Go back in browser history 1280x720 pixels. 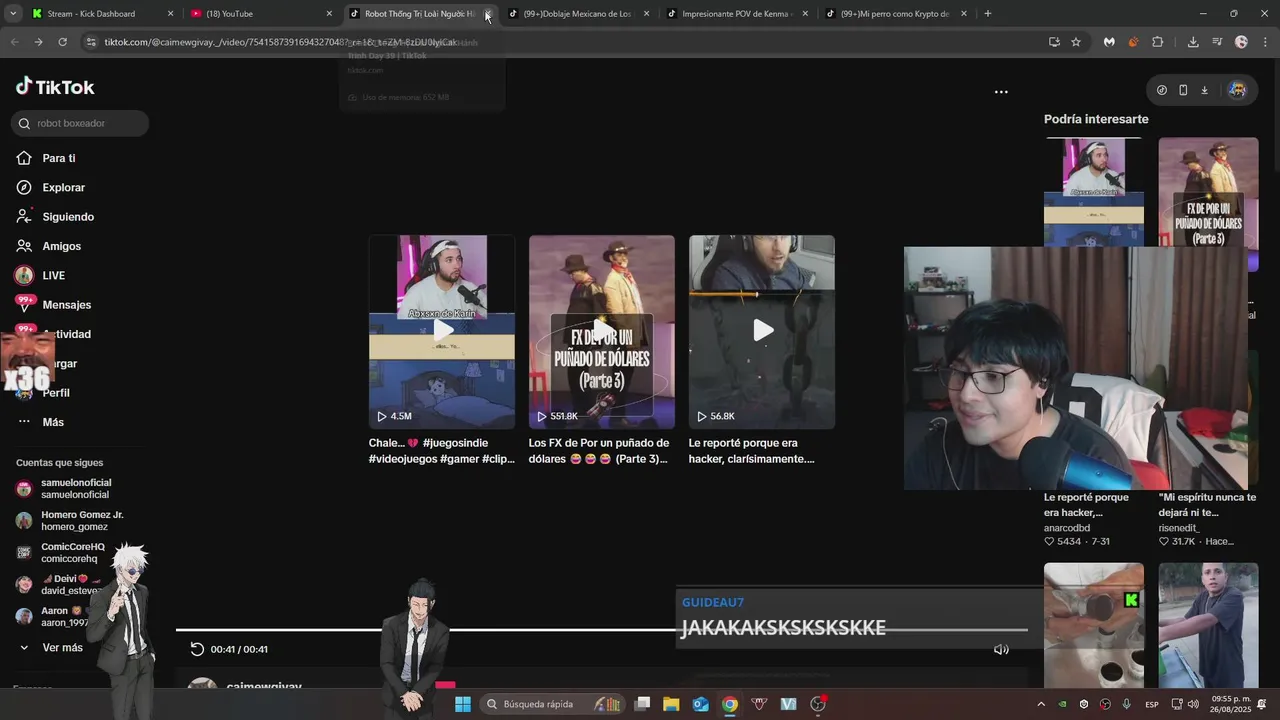(14, 42)
